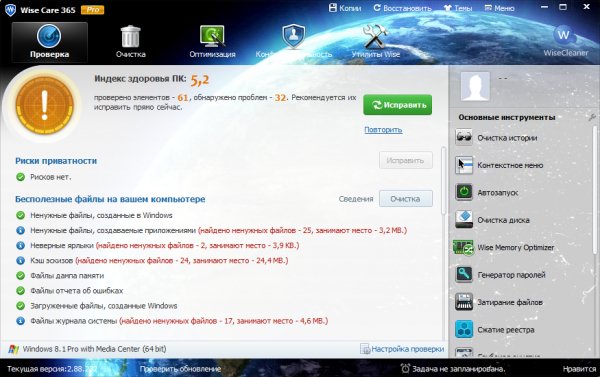Viewport: 600px width, 377px height.
Task: Click the check icon beside Файлы дампа памяти
Action: click(x=21, y=276)
